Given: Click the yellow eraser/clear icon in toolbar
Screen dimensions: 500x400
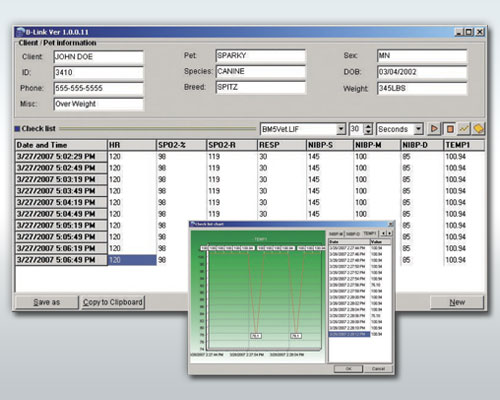Looking at the screenshot, I should point(478,129).
